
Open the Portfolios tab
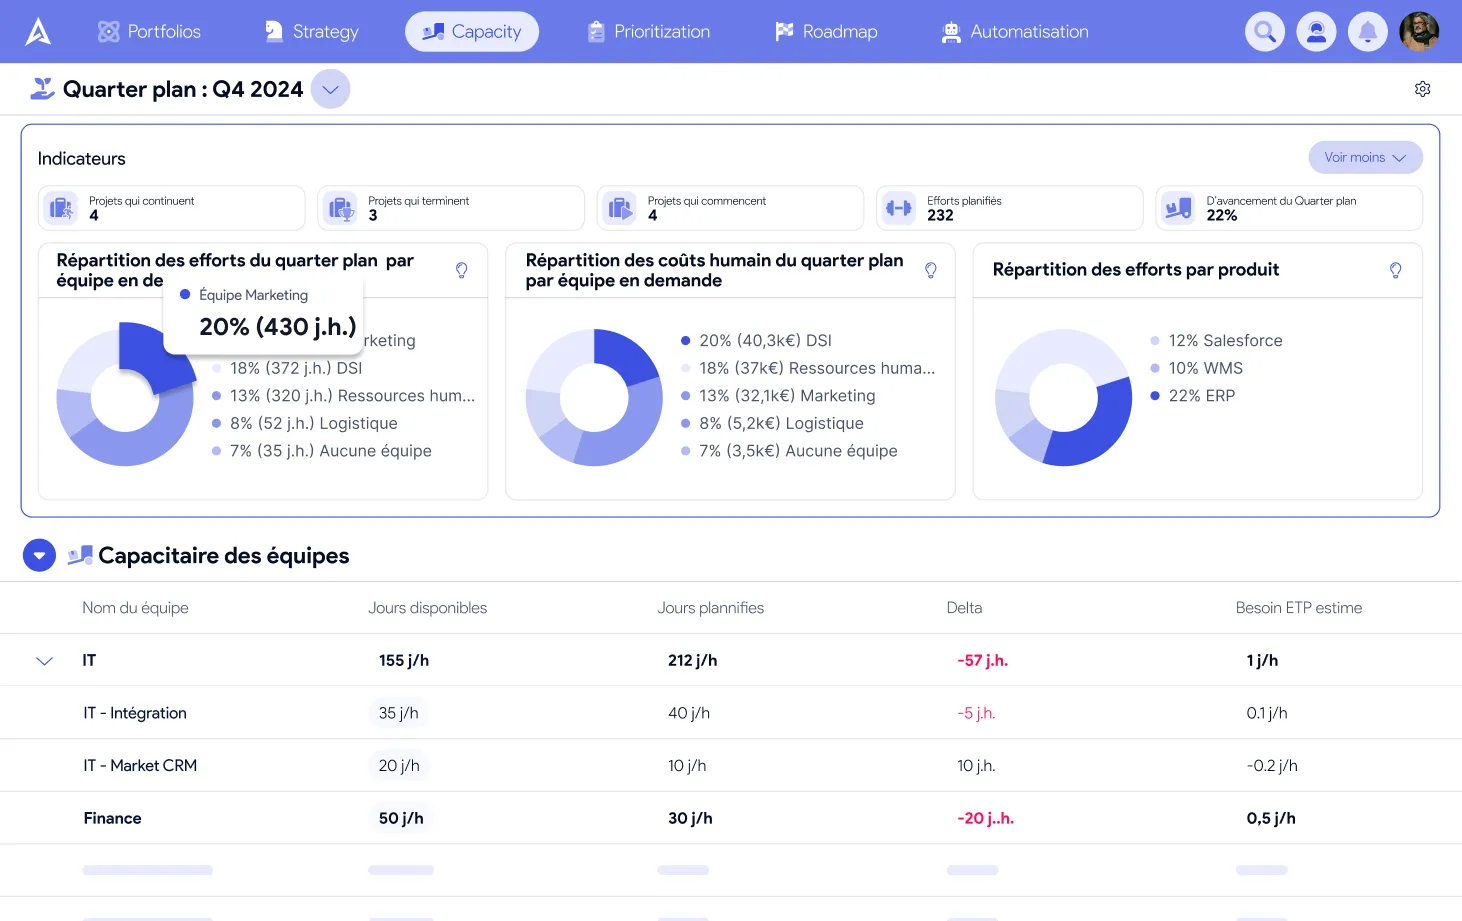point(149,31)
